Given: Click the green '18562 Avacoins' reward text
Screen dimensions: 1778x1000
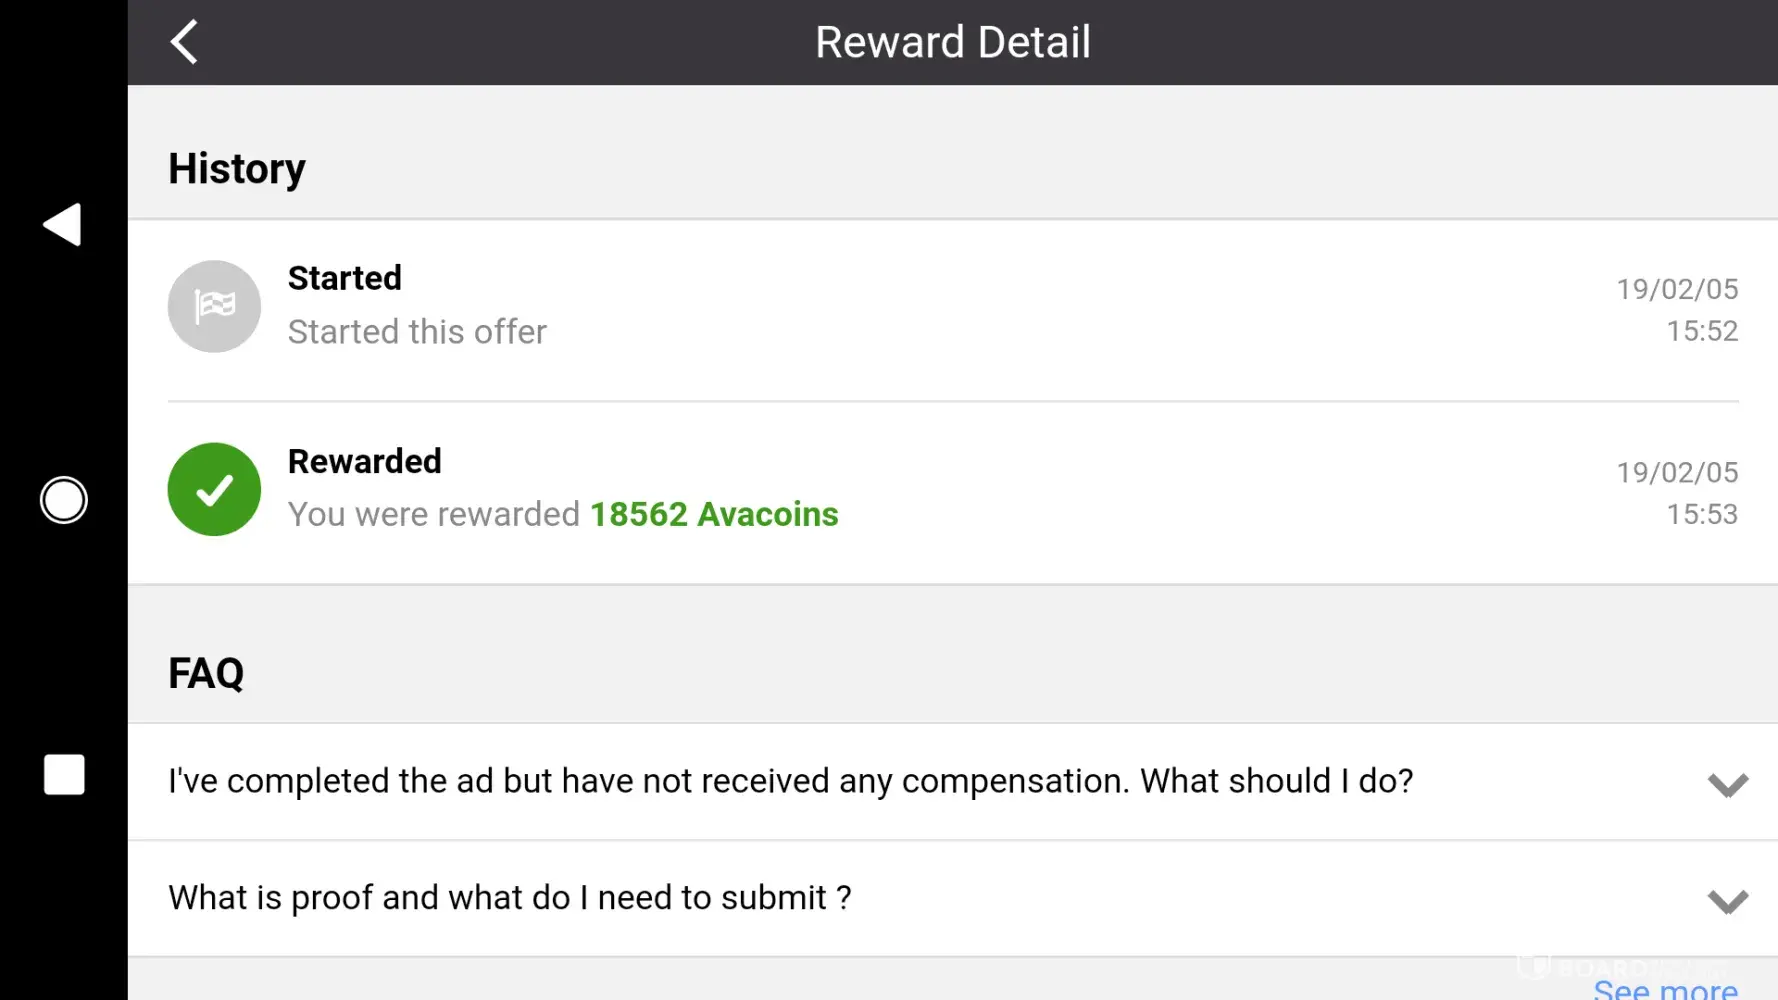Looking at the screenshot, I should point(714,514).
